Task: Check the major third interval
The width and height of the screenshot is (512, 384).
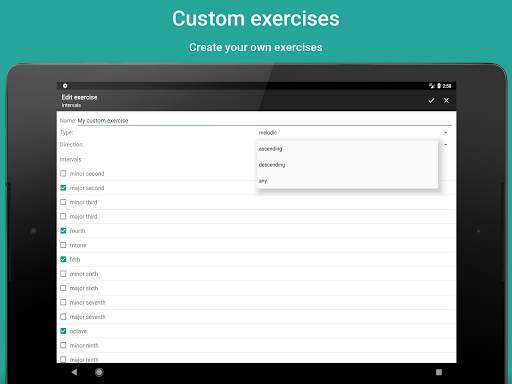Action: 63,216
